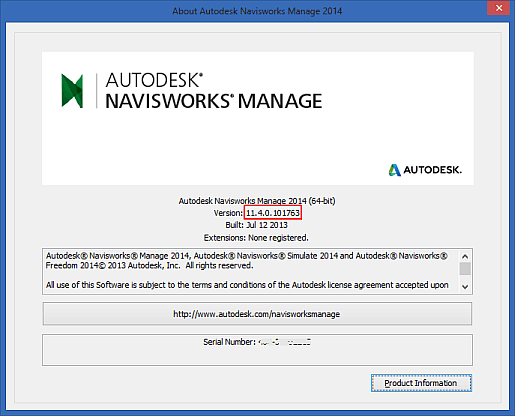Click 'Extensions: None registered.' text
This screenshot has width=515, height=416.
coord(256,238)
